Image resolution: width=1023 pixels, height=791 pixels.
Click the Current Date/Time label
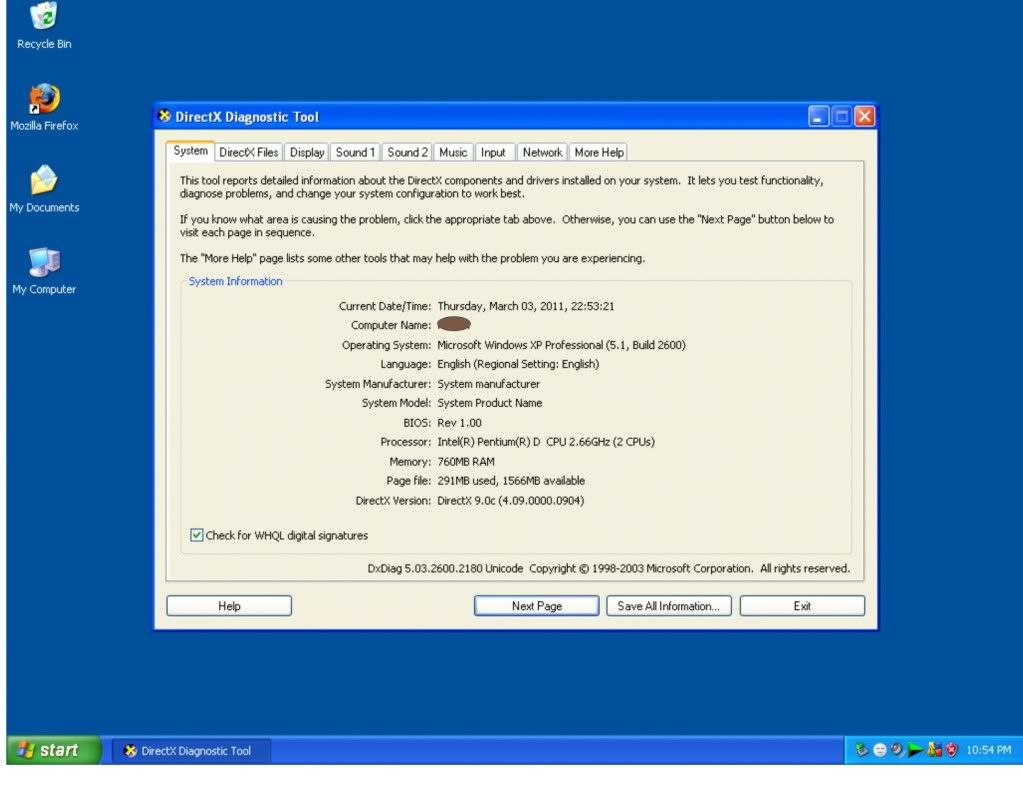coord(385,306)
